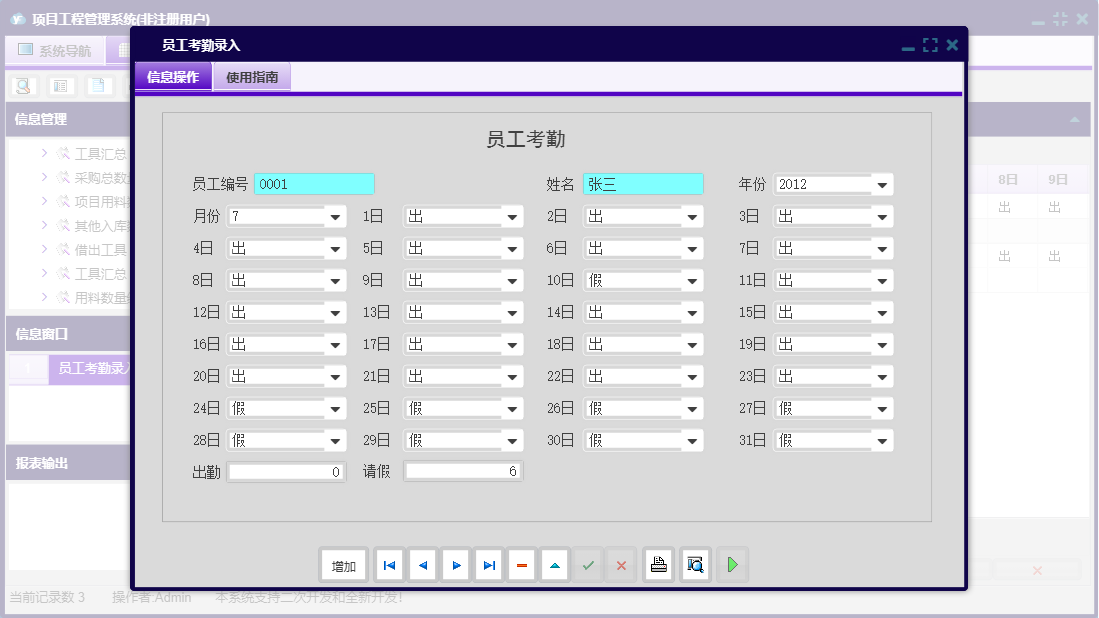Run the report using the green play icon
Screen dimensions: 1099x618
[732, 565]
